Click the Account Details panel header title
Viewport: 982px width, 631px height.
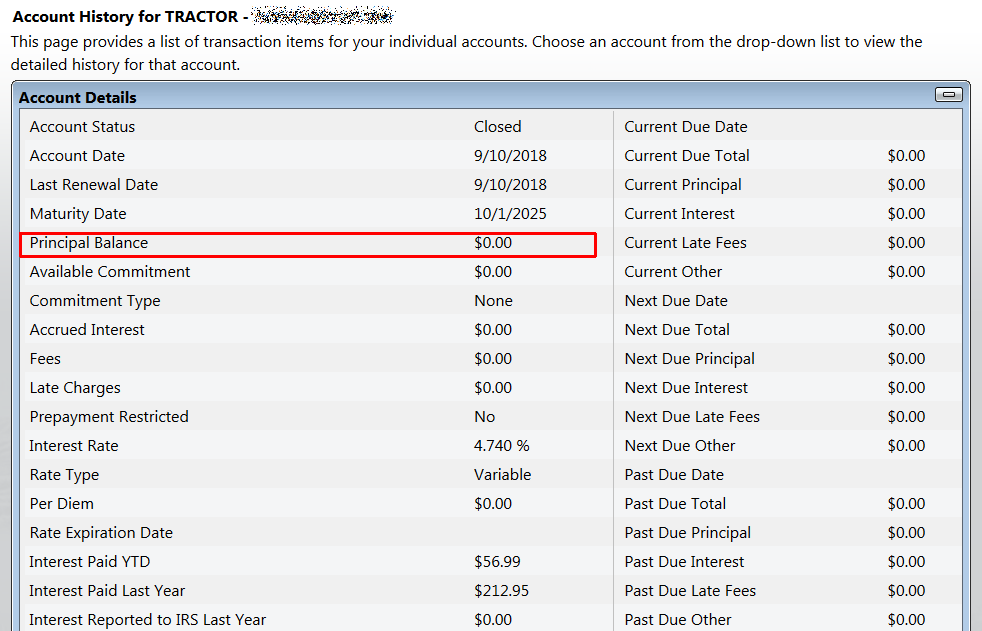click(78, 98)
